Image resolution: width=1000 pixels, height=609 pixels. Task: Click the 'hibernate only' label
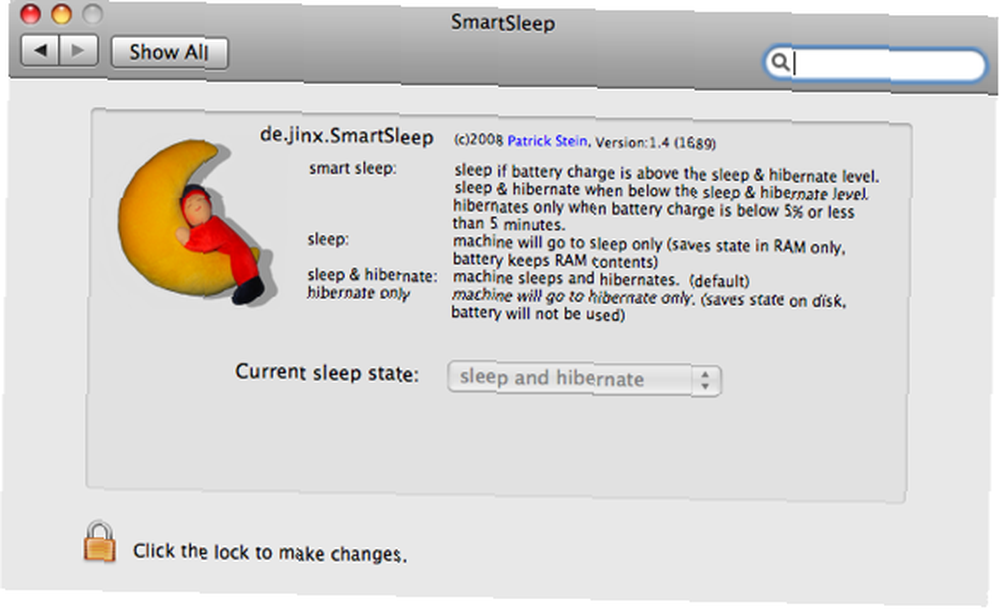[x=358, y=293]
